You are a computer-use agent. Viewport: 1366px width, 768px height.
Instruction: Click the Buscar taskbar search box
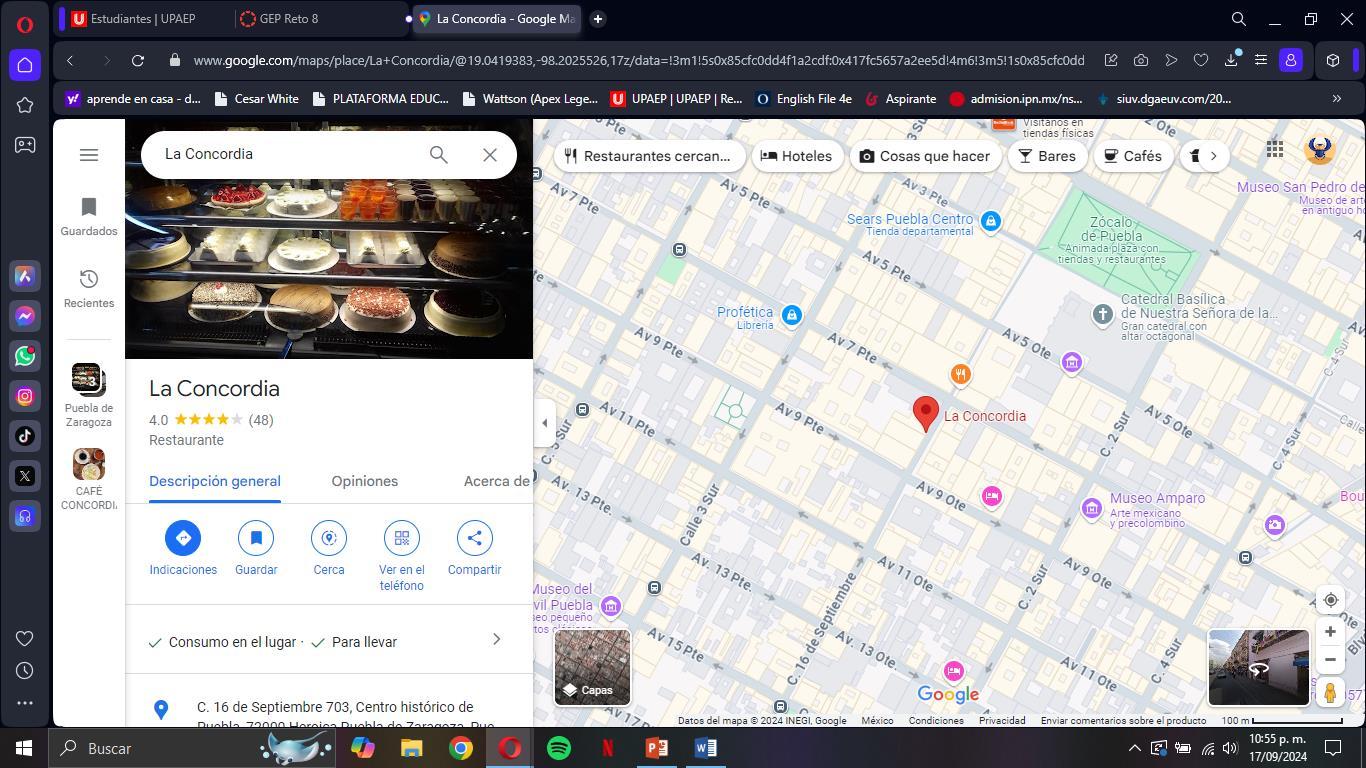(194, 748)
